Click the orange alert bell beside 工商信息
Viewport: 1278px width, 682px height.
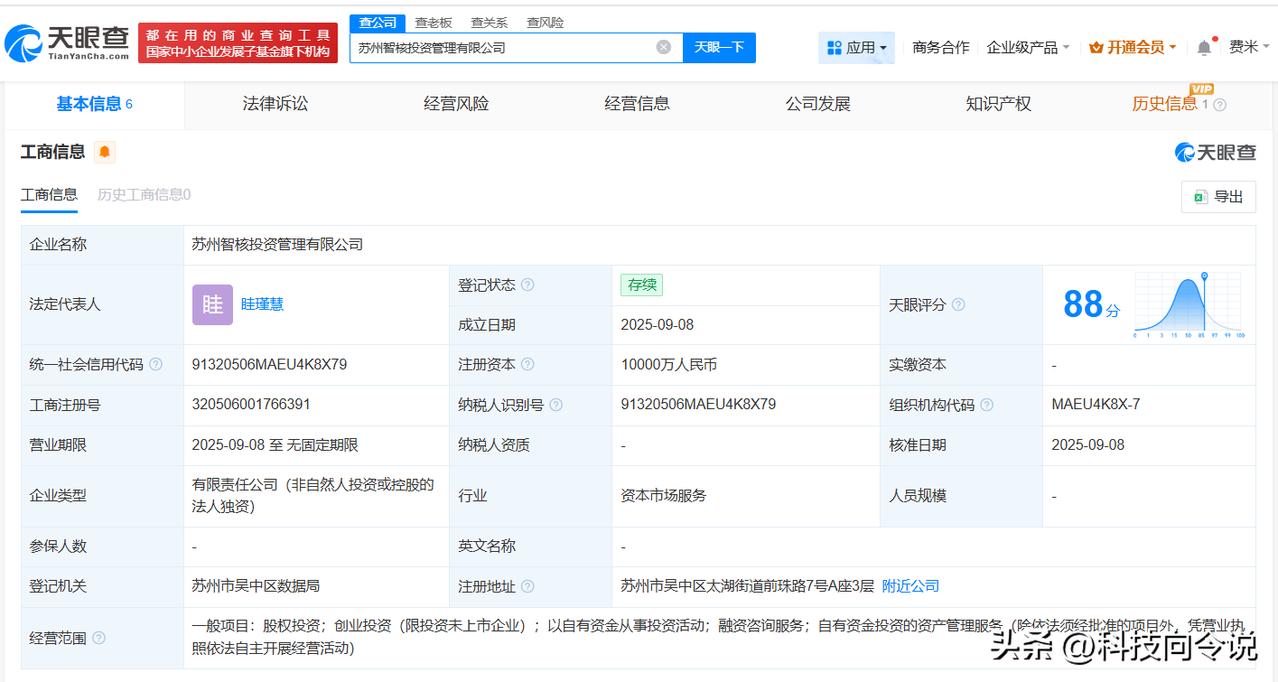[x=105, y=152]
